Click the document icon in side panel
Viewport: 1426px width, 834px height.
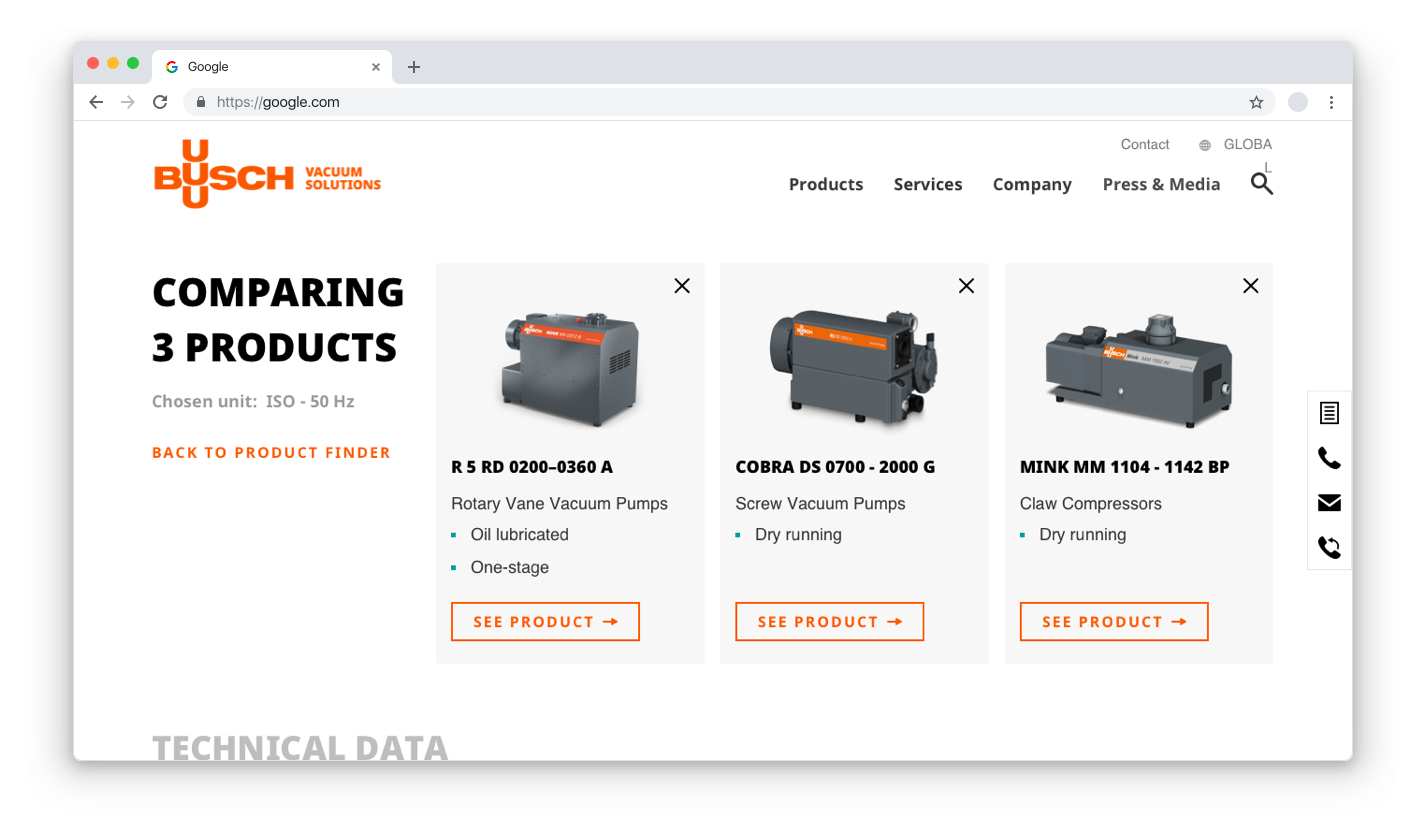point(1329,412)
